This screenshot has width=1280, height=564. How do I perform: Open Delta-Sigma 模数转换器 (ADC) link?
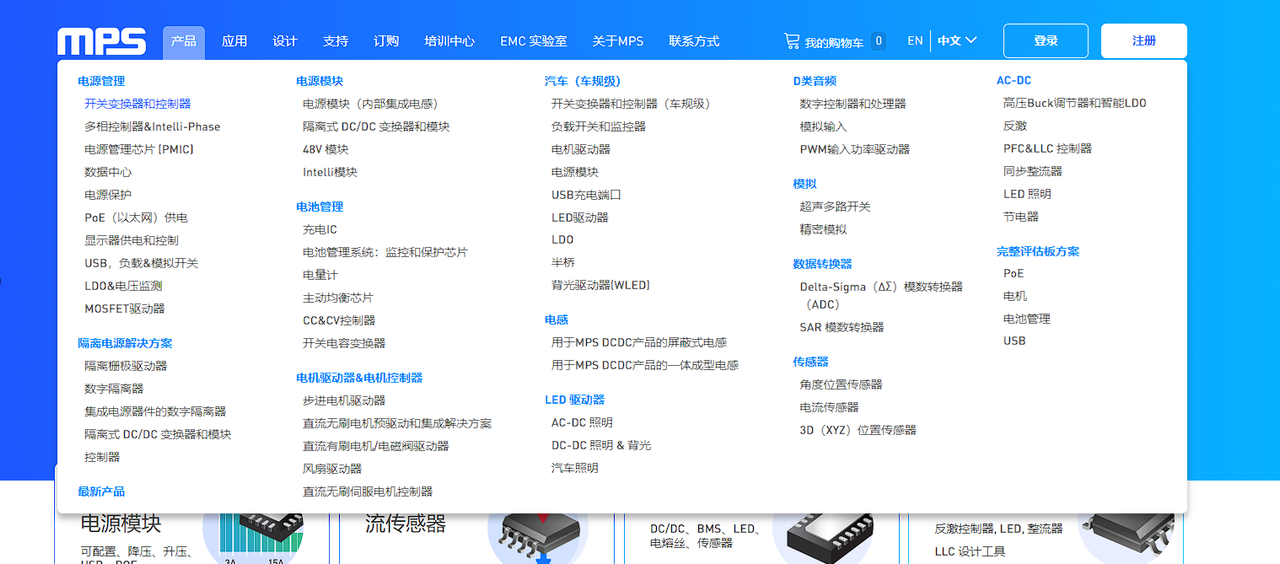881,295
